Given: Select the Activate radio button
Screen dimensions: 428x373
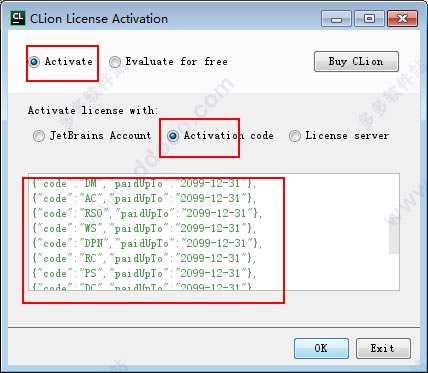Looking at the screenshot, I should point(61,62).
